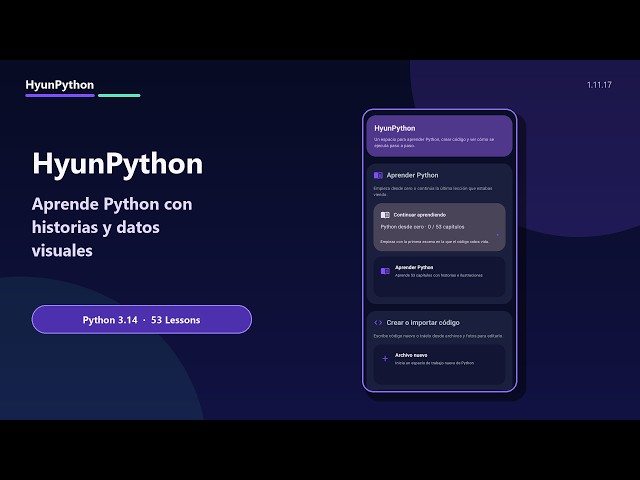
Task: Click the book icon in Continuar aprendiendo
Action: [385, 215]
